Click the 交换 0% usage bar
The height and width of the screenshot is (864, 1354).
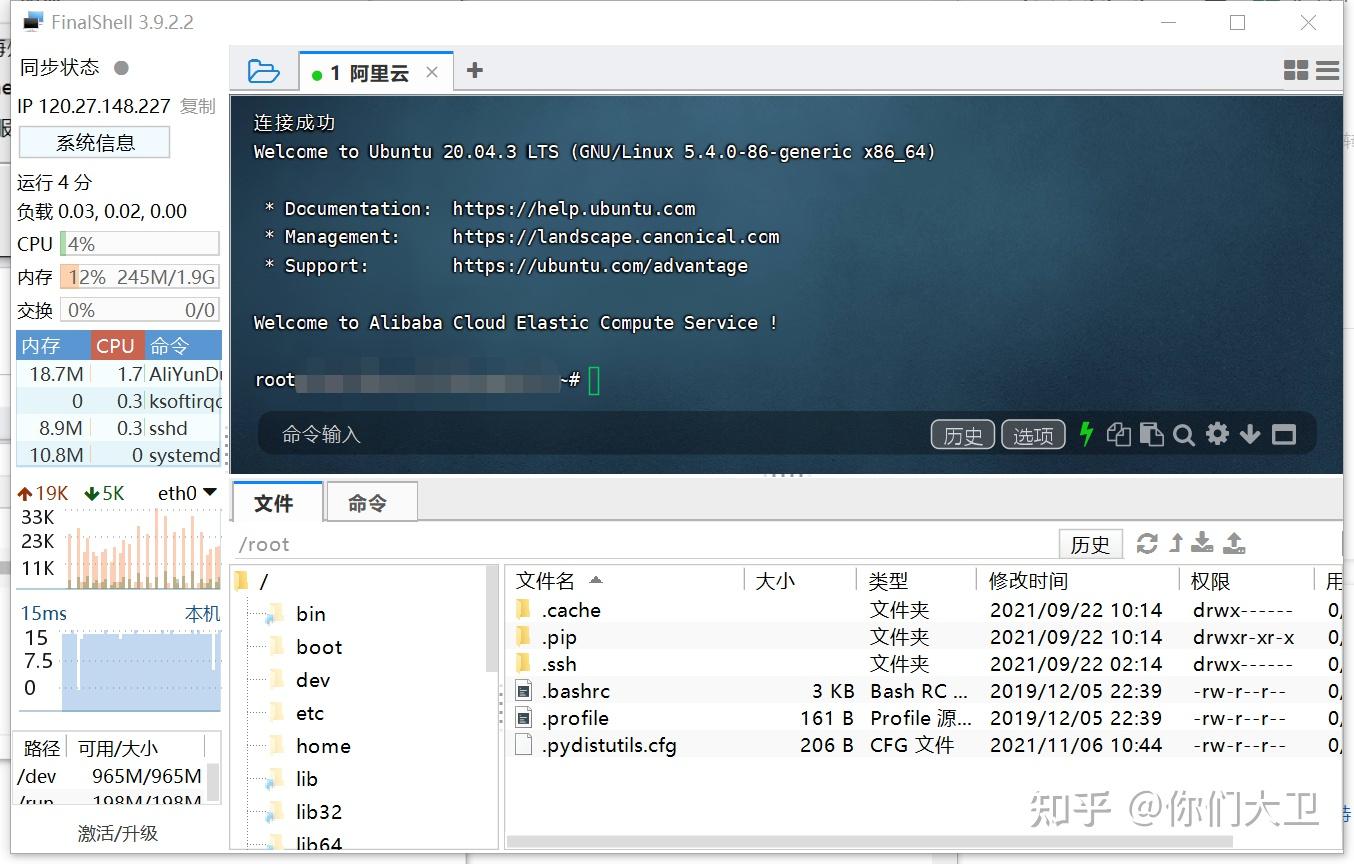pyautogui.click(x=139, y=310)
